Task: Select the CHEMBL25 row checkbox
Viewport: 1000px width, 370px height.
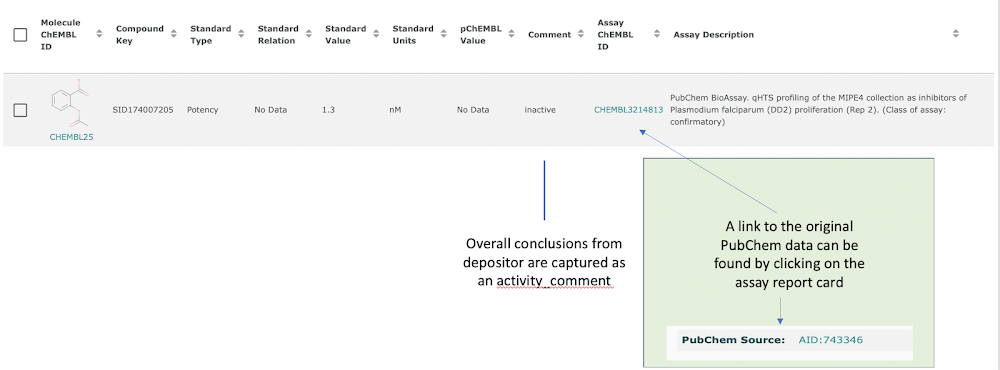Action: pos(20,110)
